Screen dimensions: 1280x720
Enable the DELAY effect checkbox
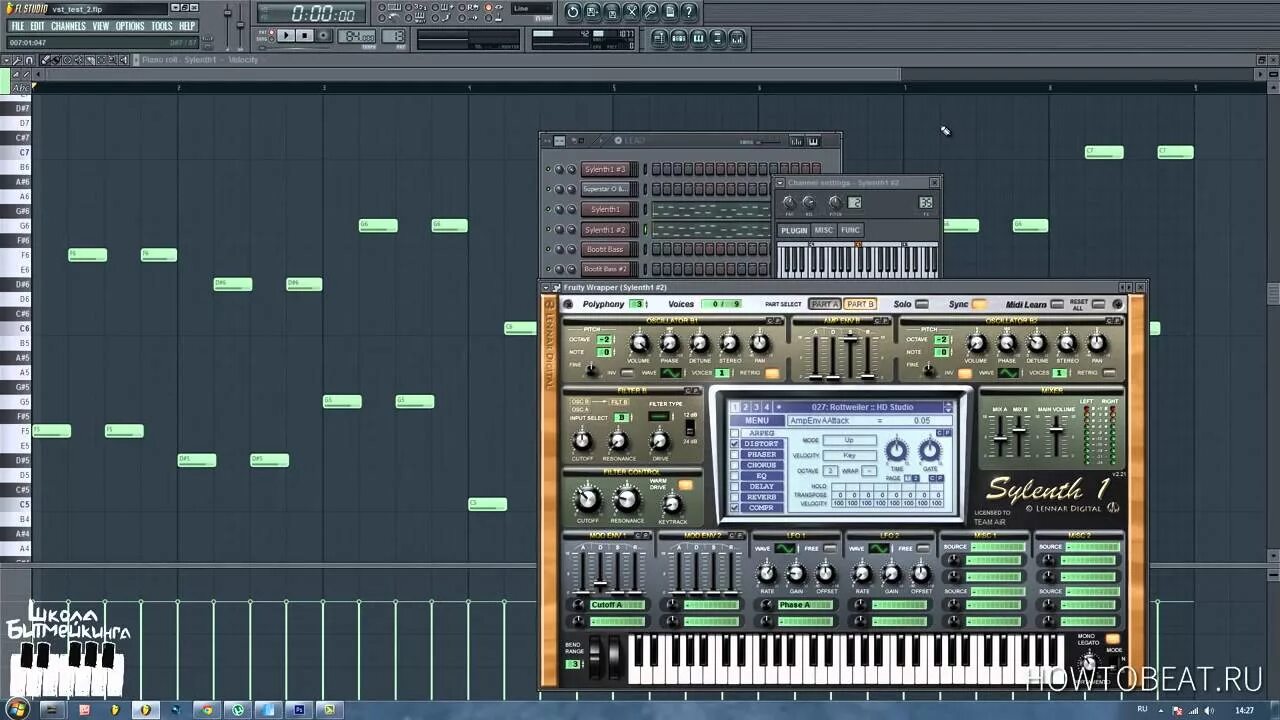[735, 487]
